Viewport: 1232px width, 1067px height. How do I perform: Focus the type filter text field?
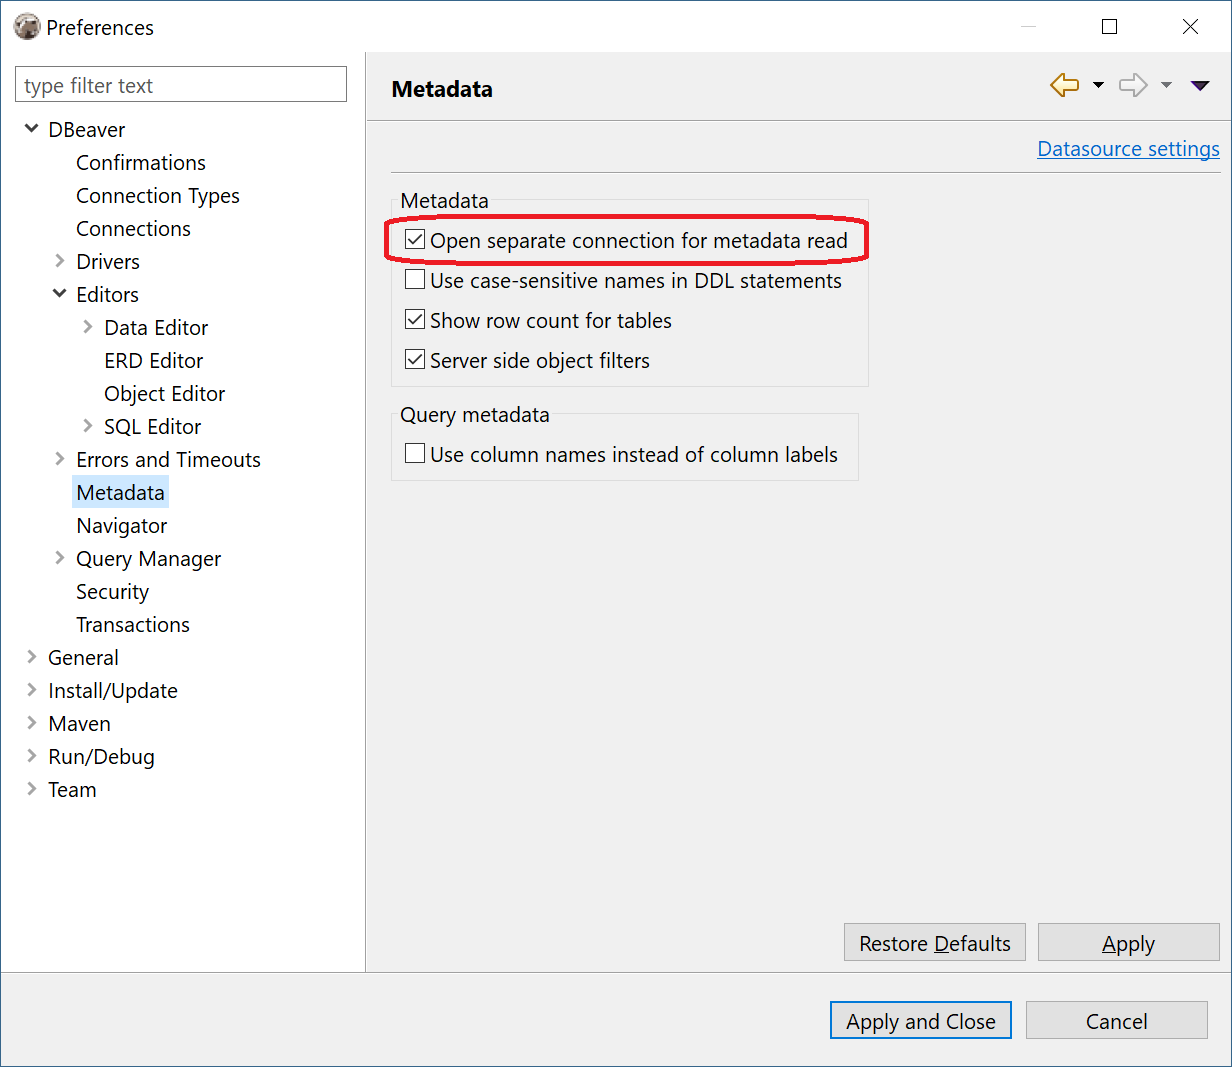181,85
